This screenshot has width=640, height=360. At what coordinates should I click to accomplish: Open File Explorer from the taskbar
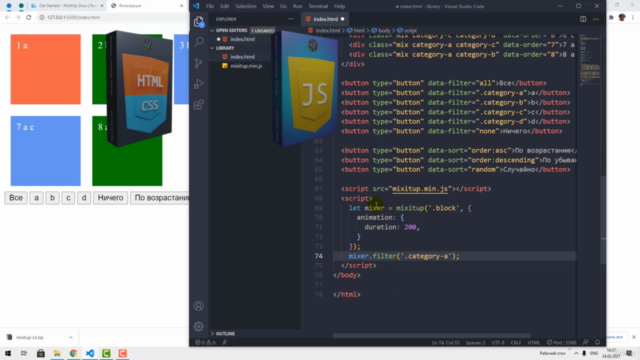[57, 353]
